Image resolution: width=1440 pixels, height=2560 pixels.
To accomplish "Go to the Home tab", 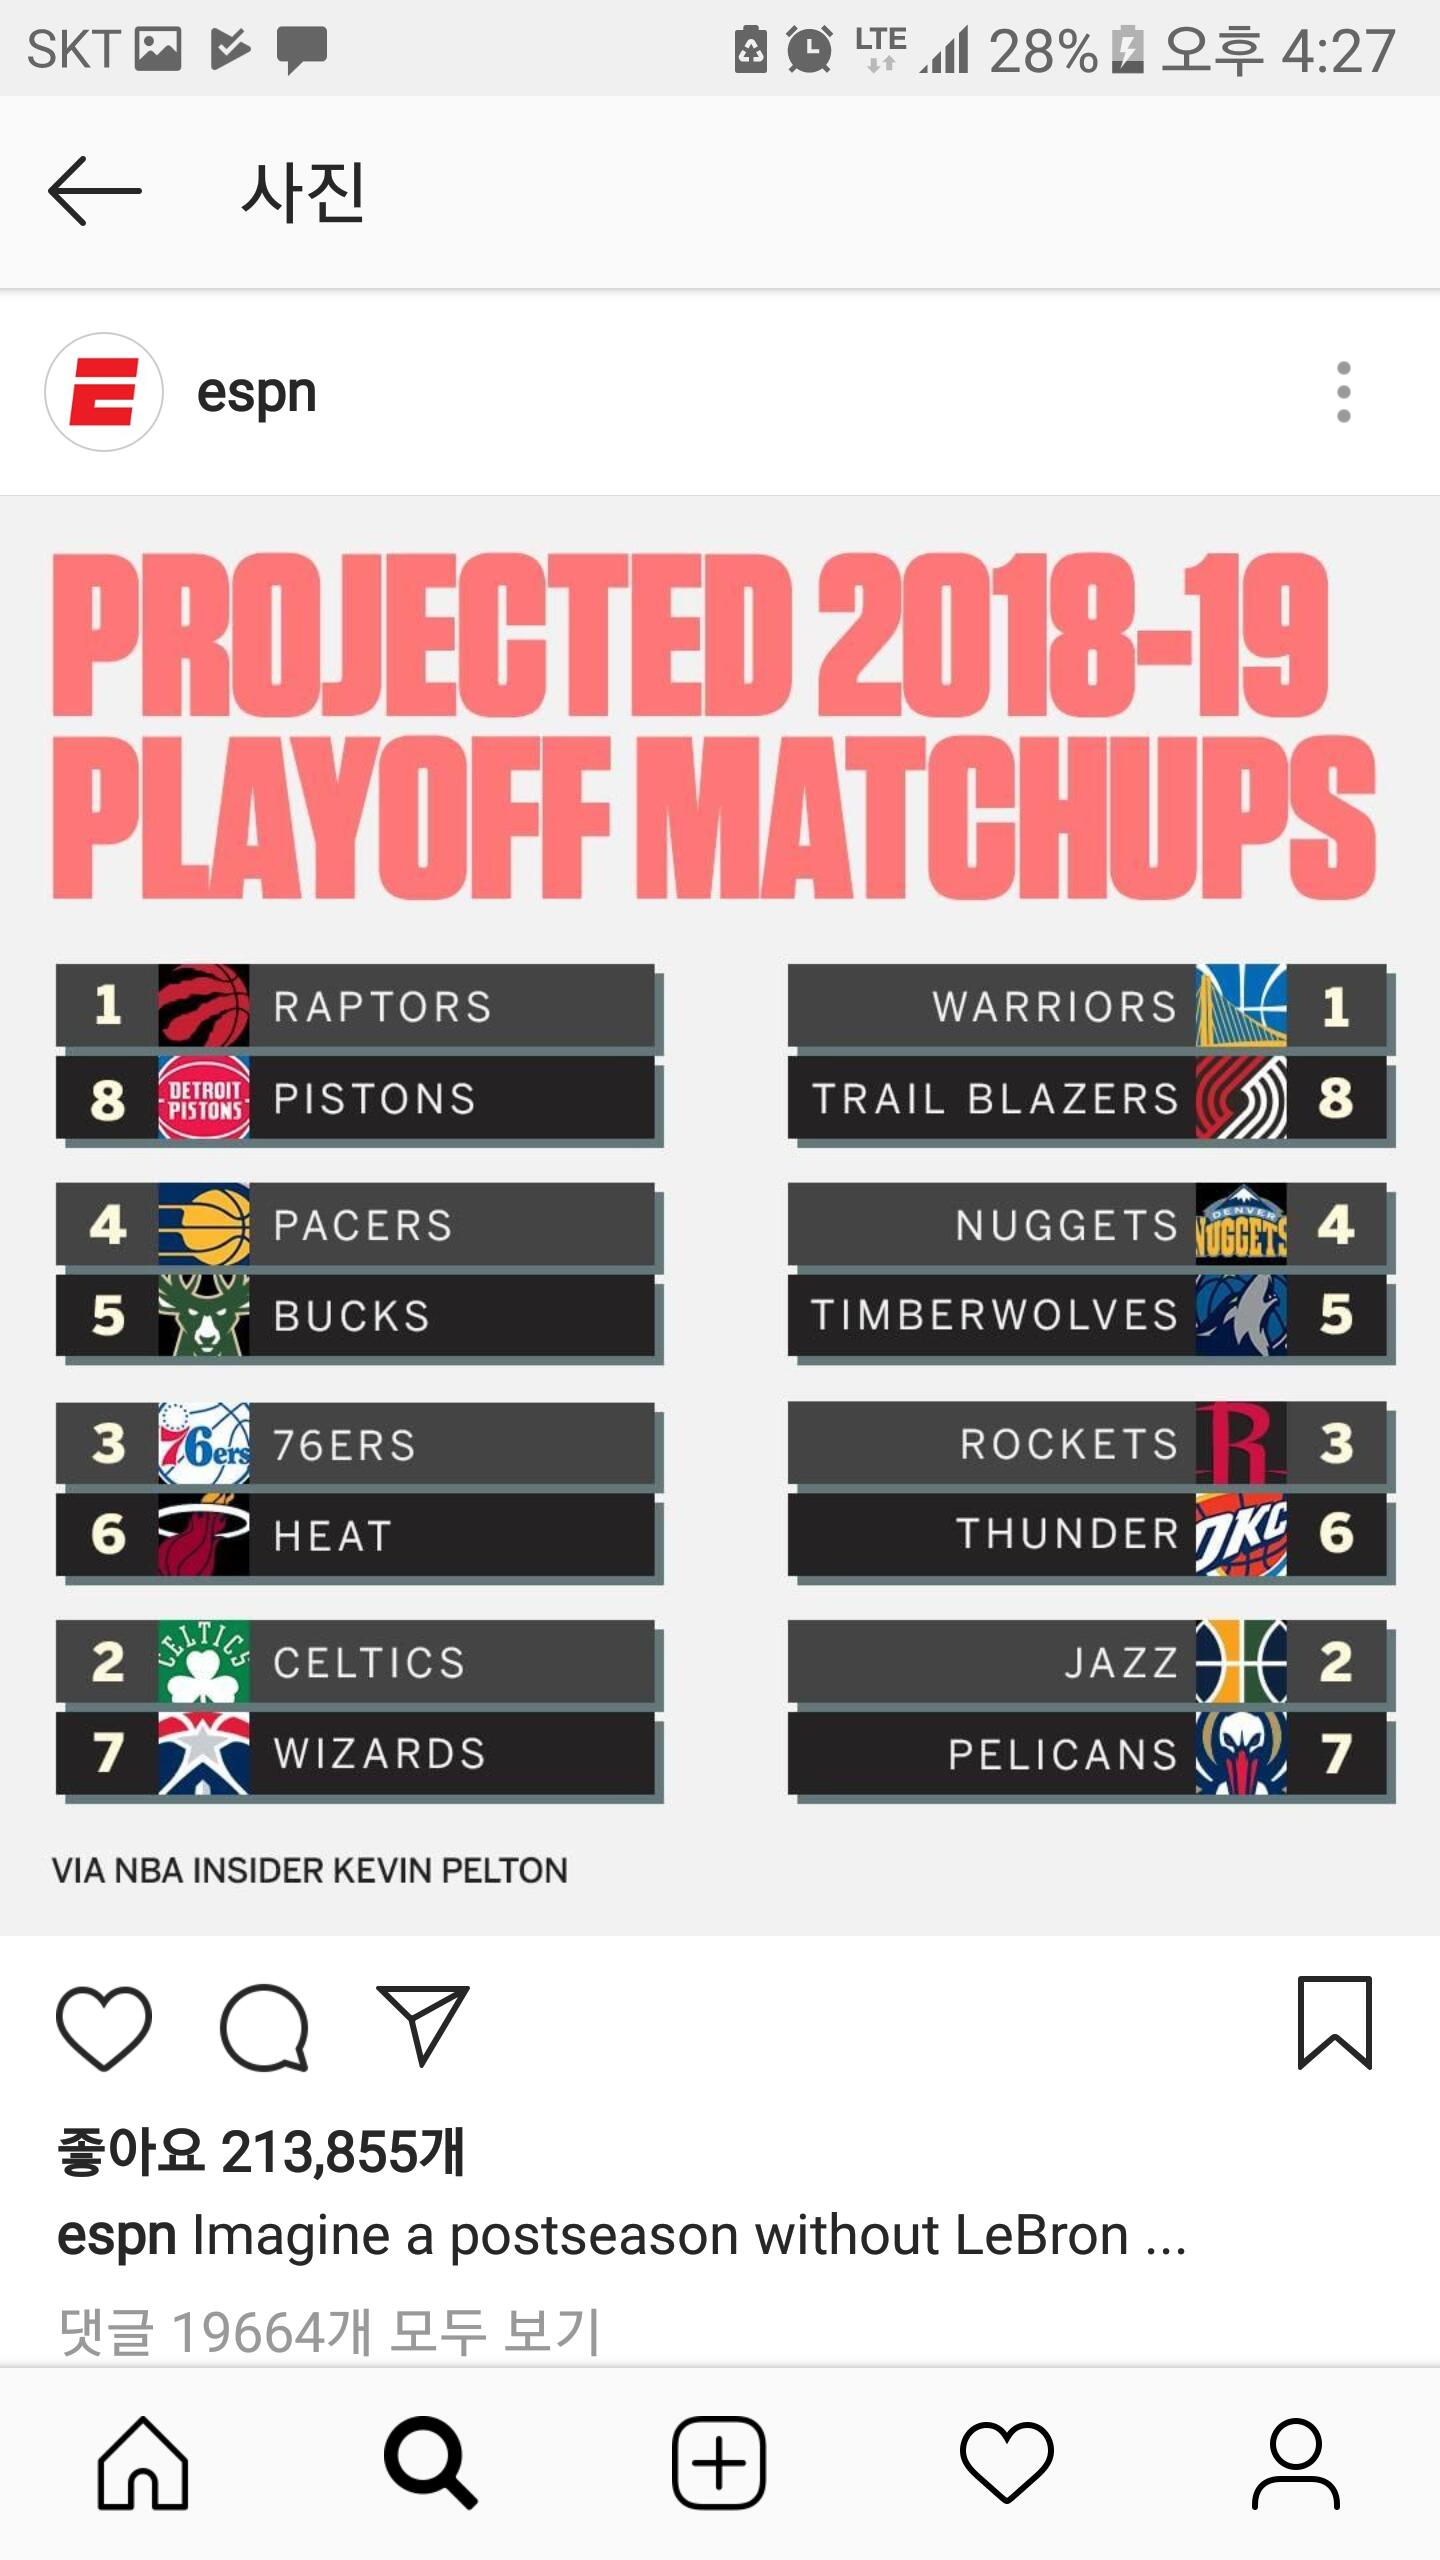I will coord(143,2463).
